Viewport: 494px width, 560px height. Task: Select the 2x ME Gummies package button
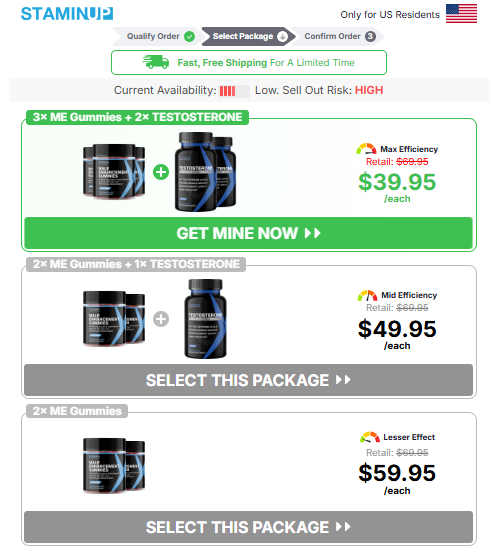[x=248, y=527]
